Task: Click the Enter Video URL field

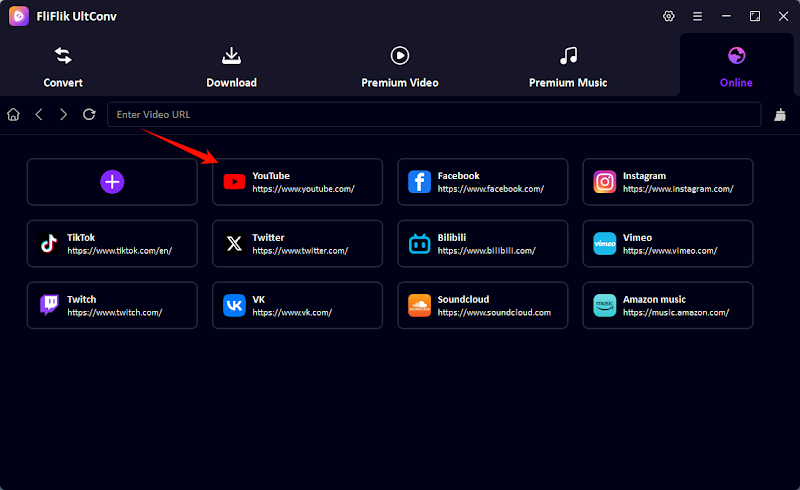Action: coord(434,114)
